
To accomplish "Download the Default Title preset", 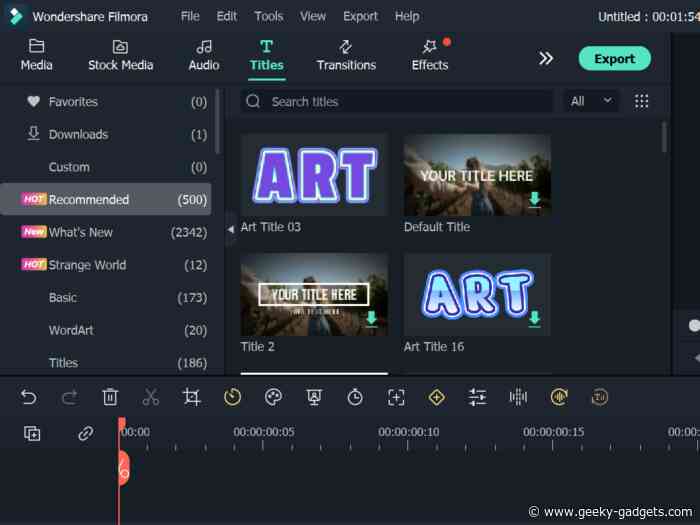I will (x=534, y=199).
